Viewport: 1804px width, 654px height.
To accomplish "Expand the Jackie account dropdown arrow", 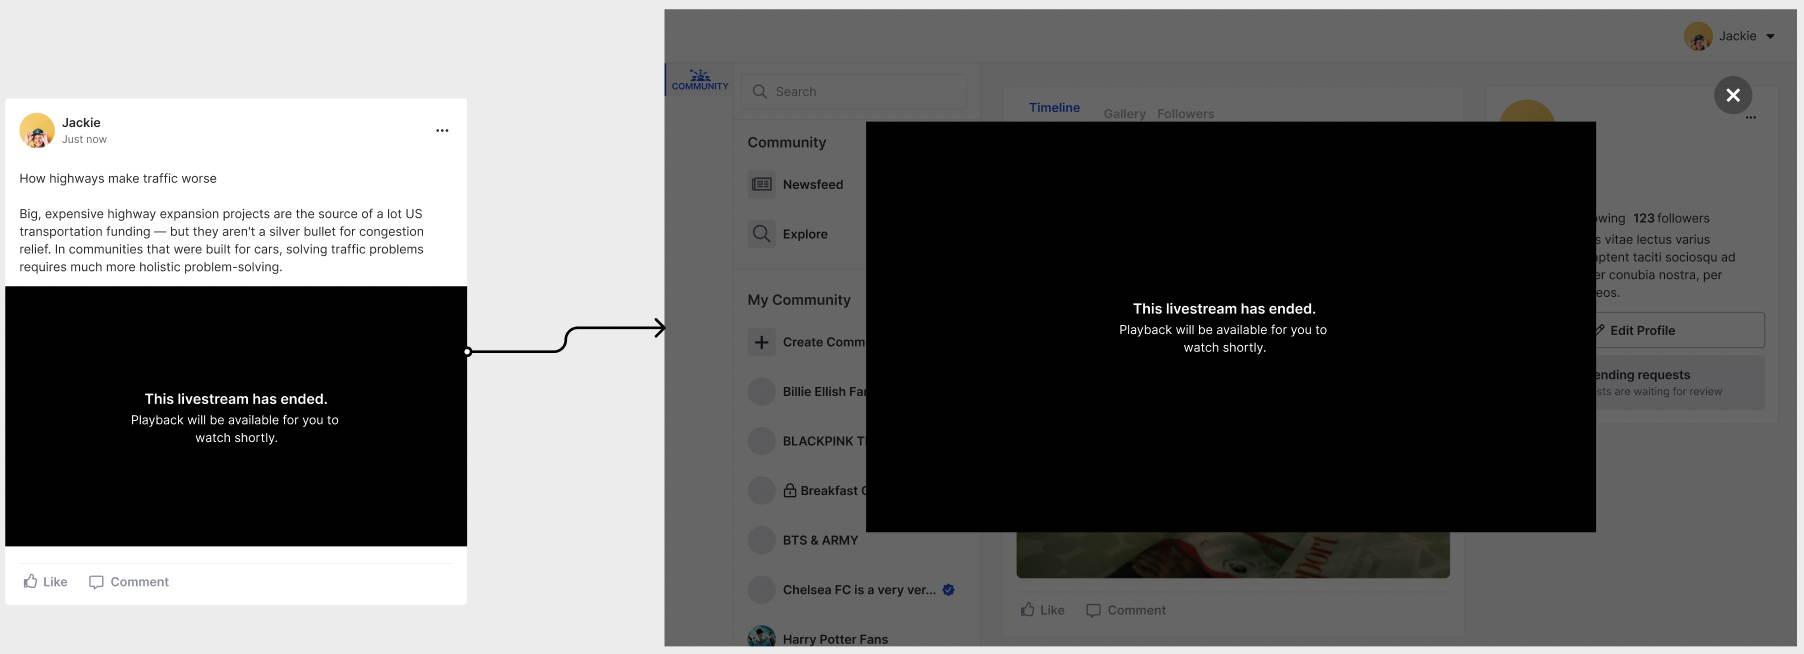I will 1770,37.
